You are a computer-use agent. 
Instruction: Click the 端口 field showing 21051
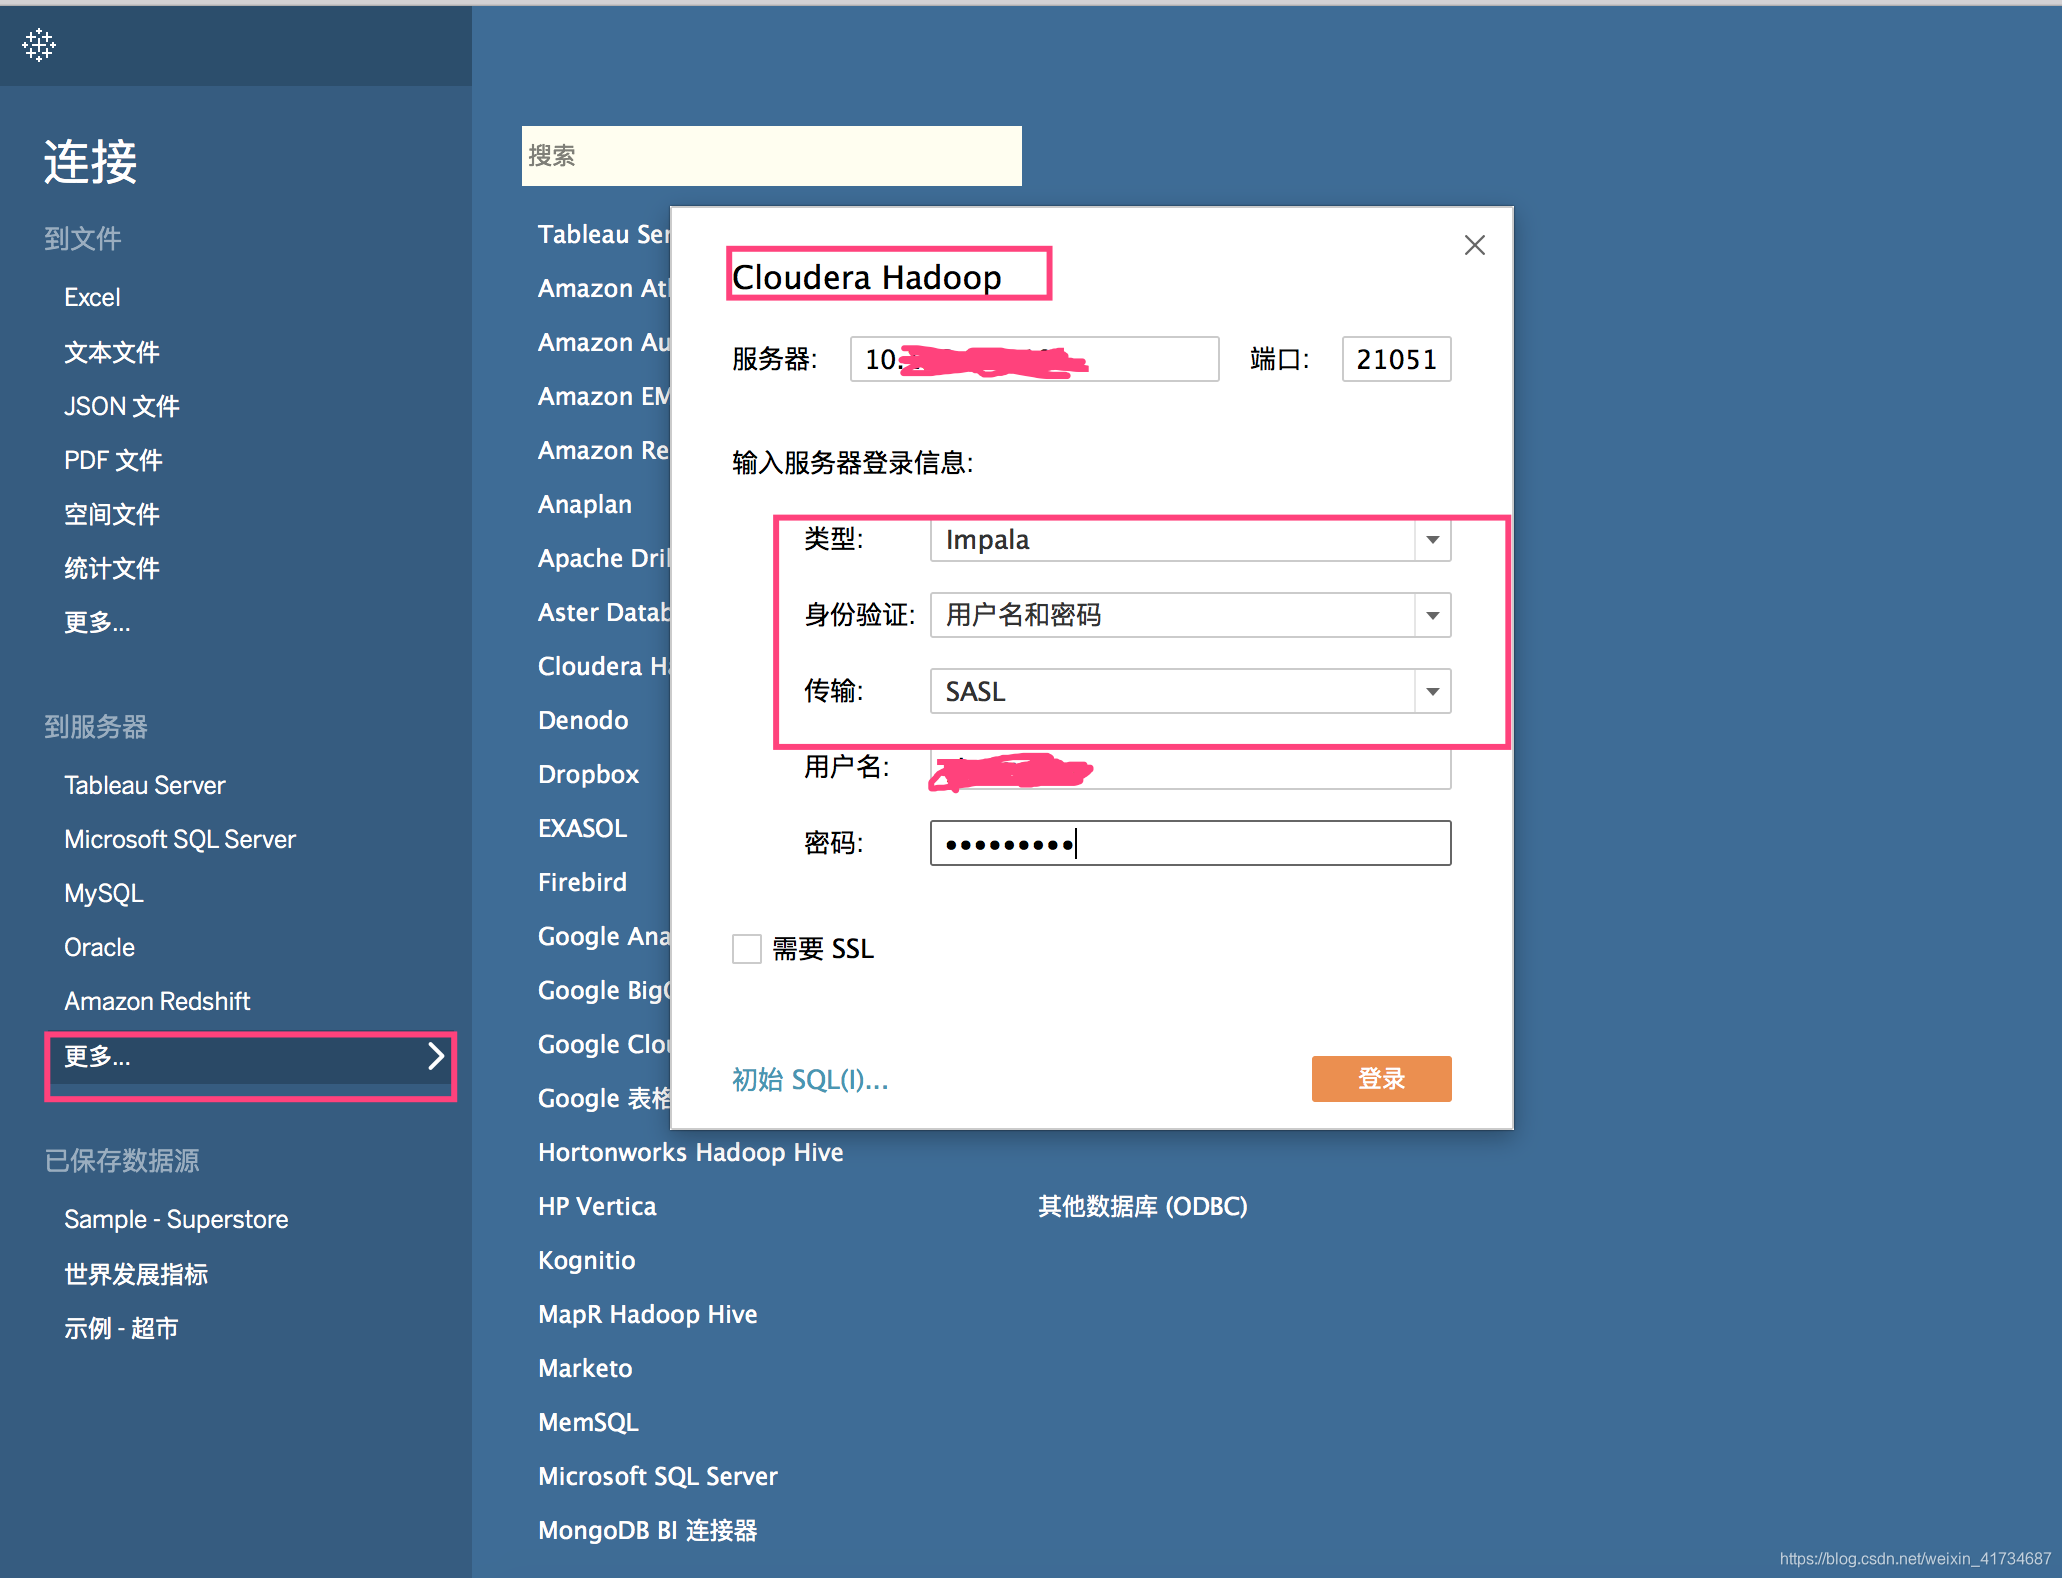click(x=1396, y=359)
